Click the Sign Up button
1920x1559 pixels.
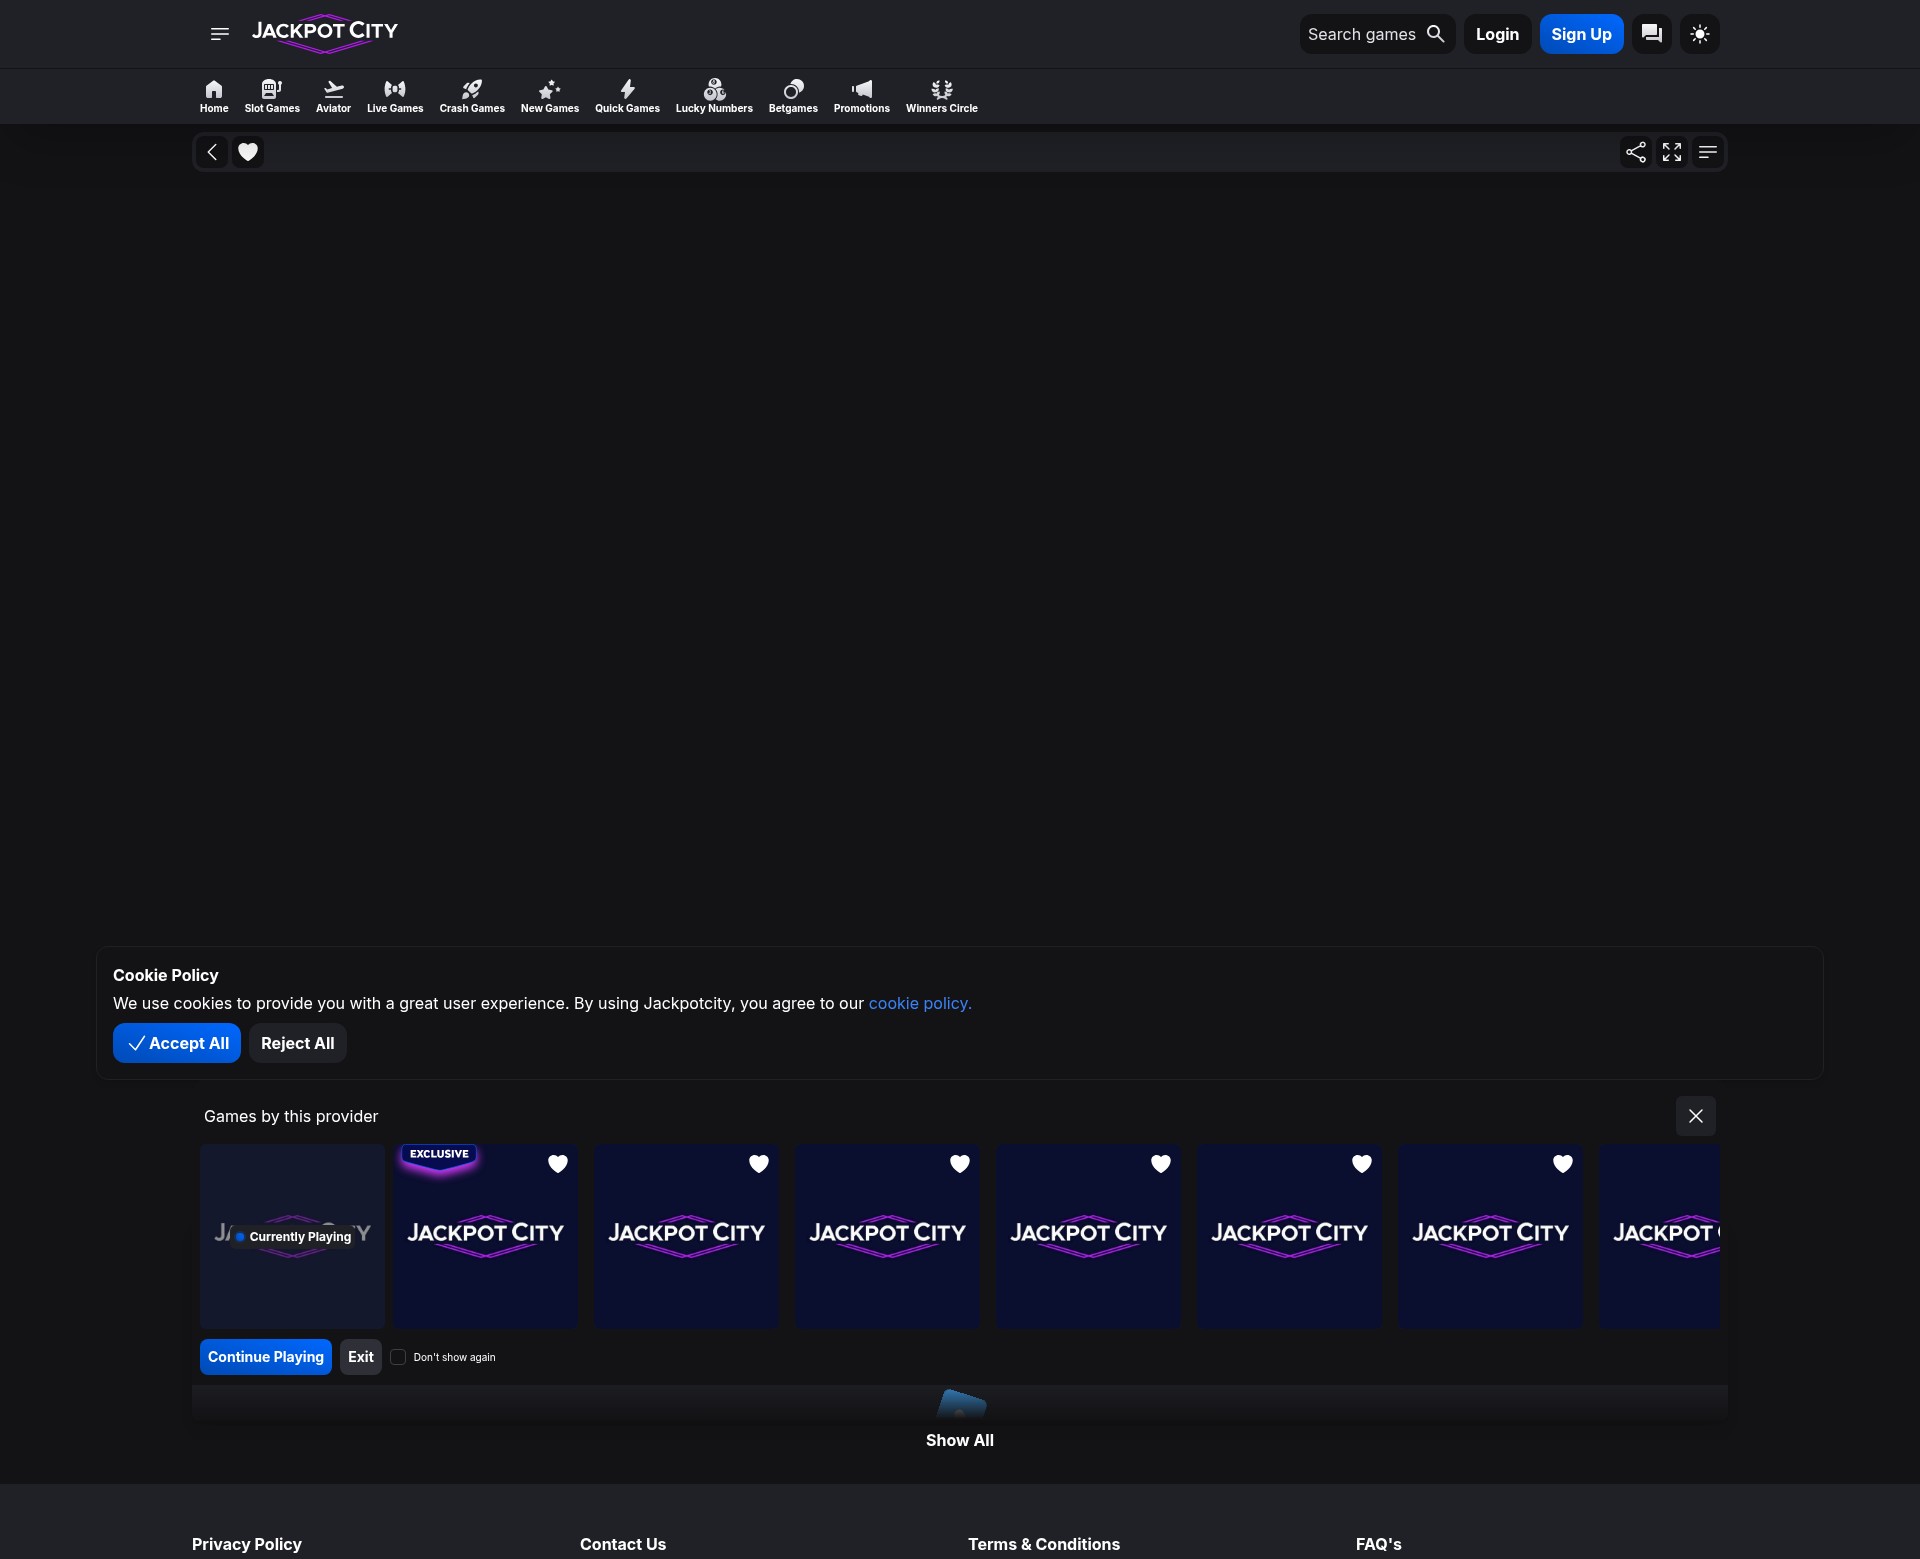coord(1581,34)
